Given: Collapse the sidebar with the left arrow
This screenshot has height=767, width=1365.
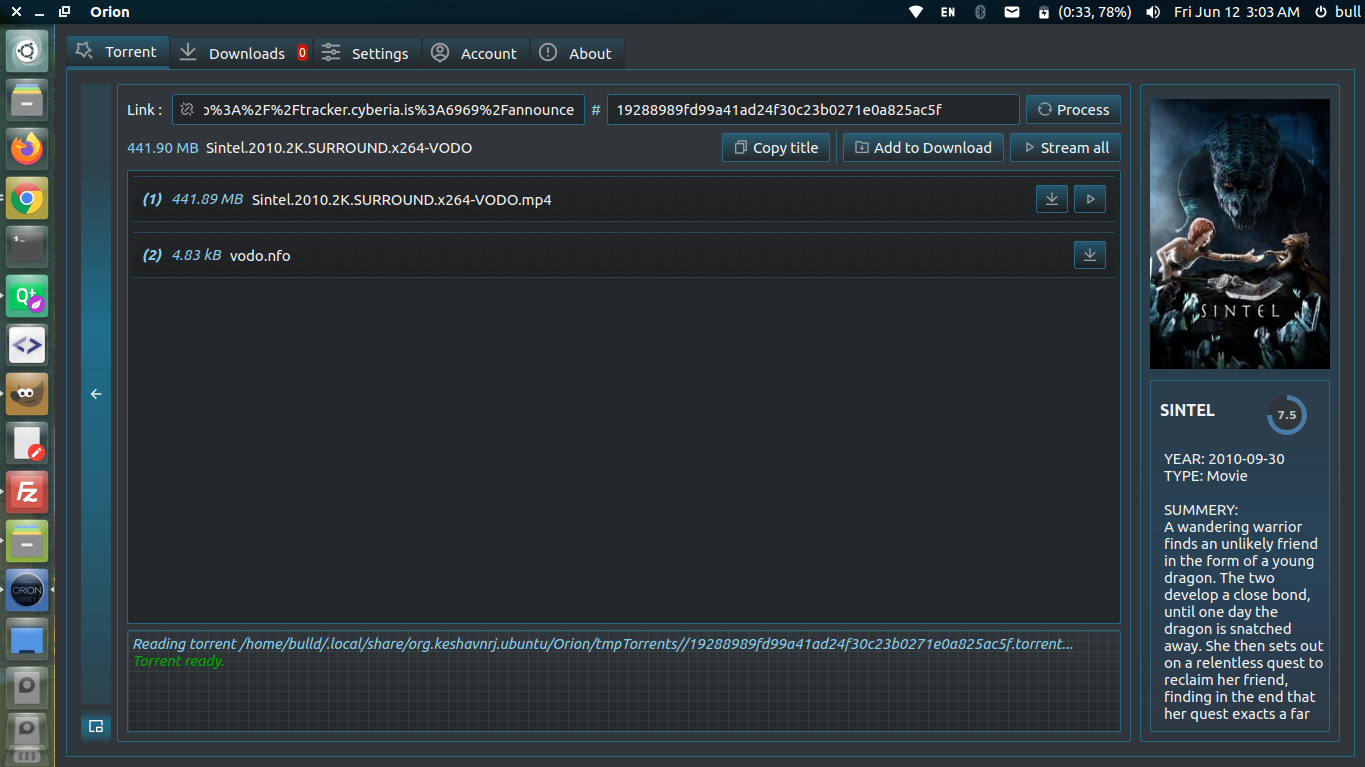Looking at the screenshot, I should tap(95, 394).
